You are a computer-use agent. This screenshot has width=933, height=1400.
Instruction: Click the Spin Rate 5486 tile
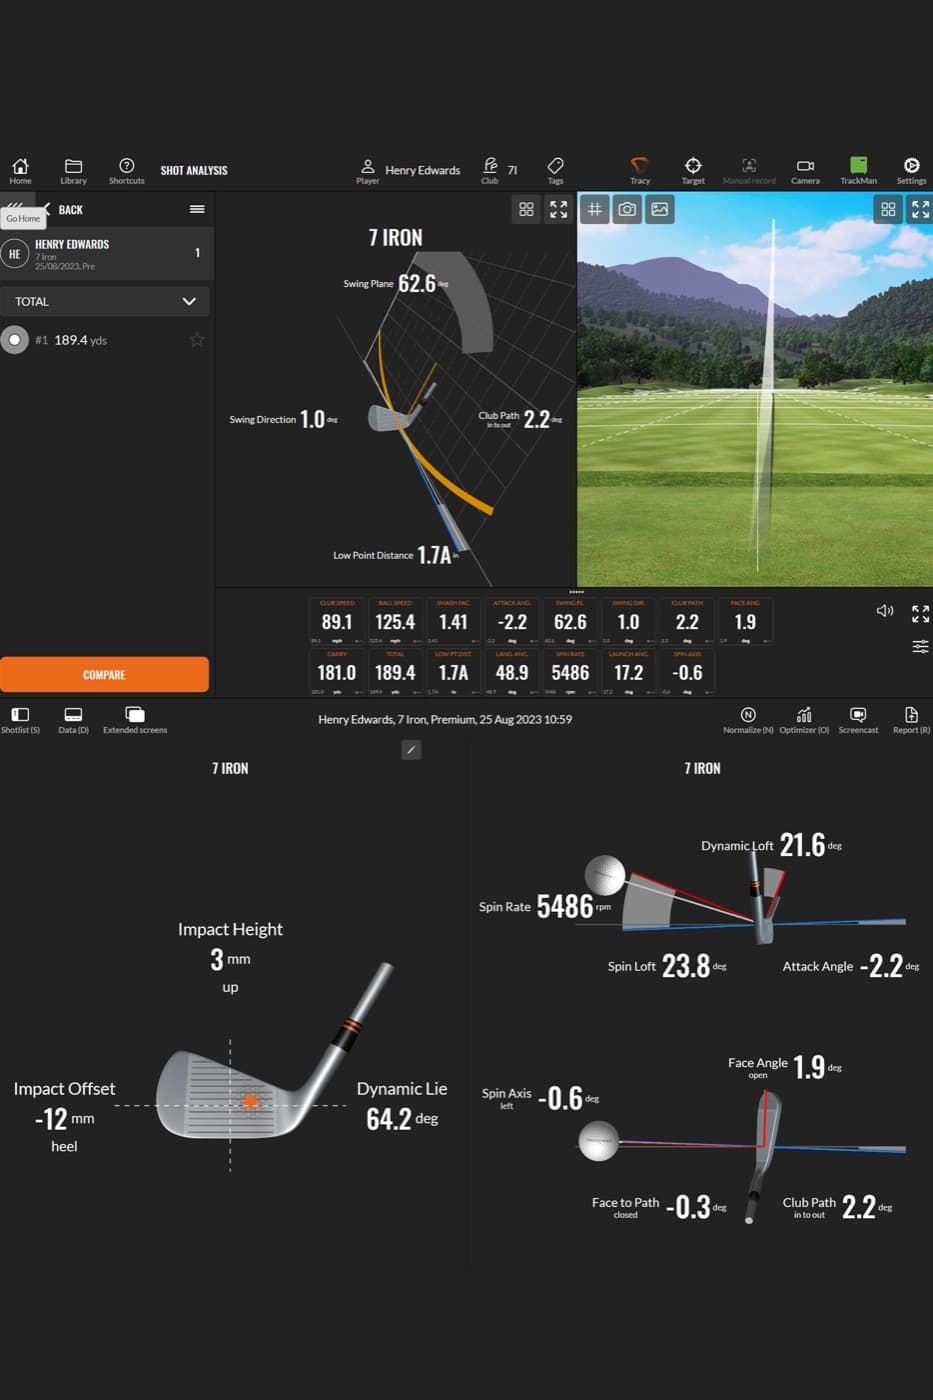click(x=570, y=672)
